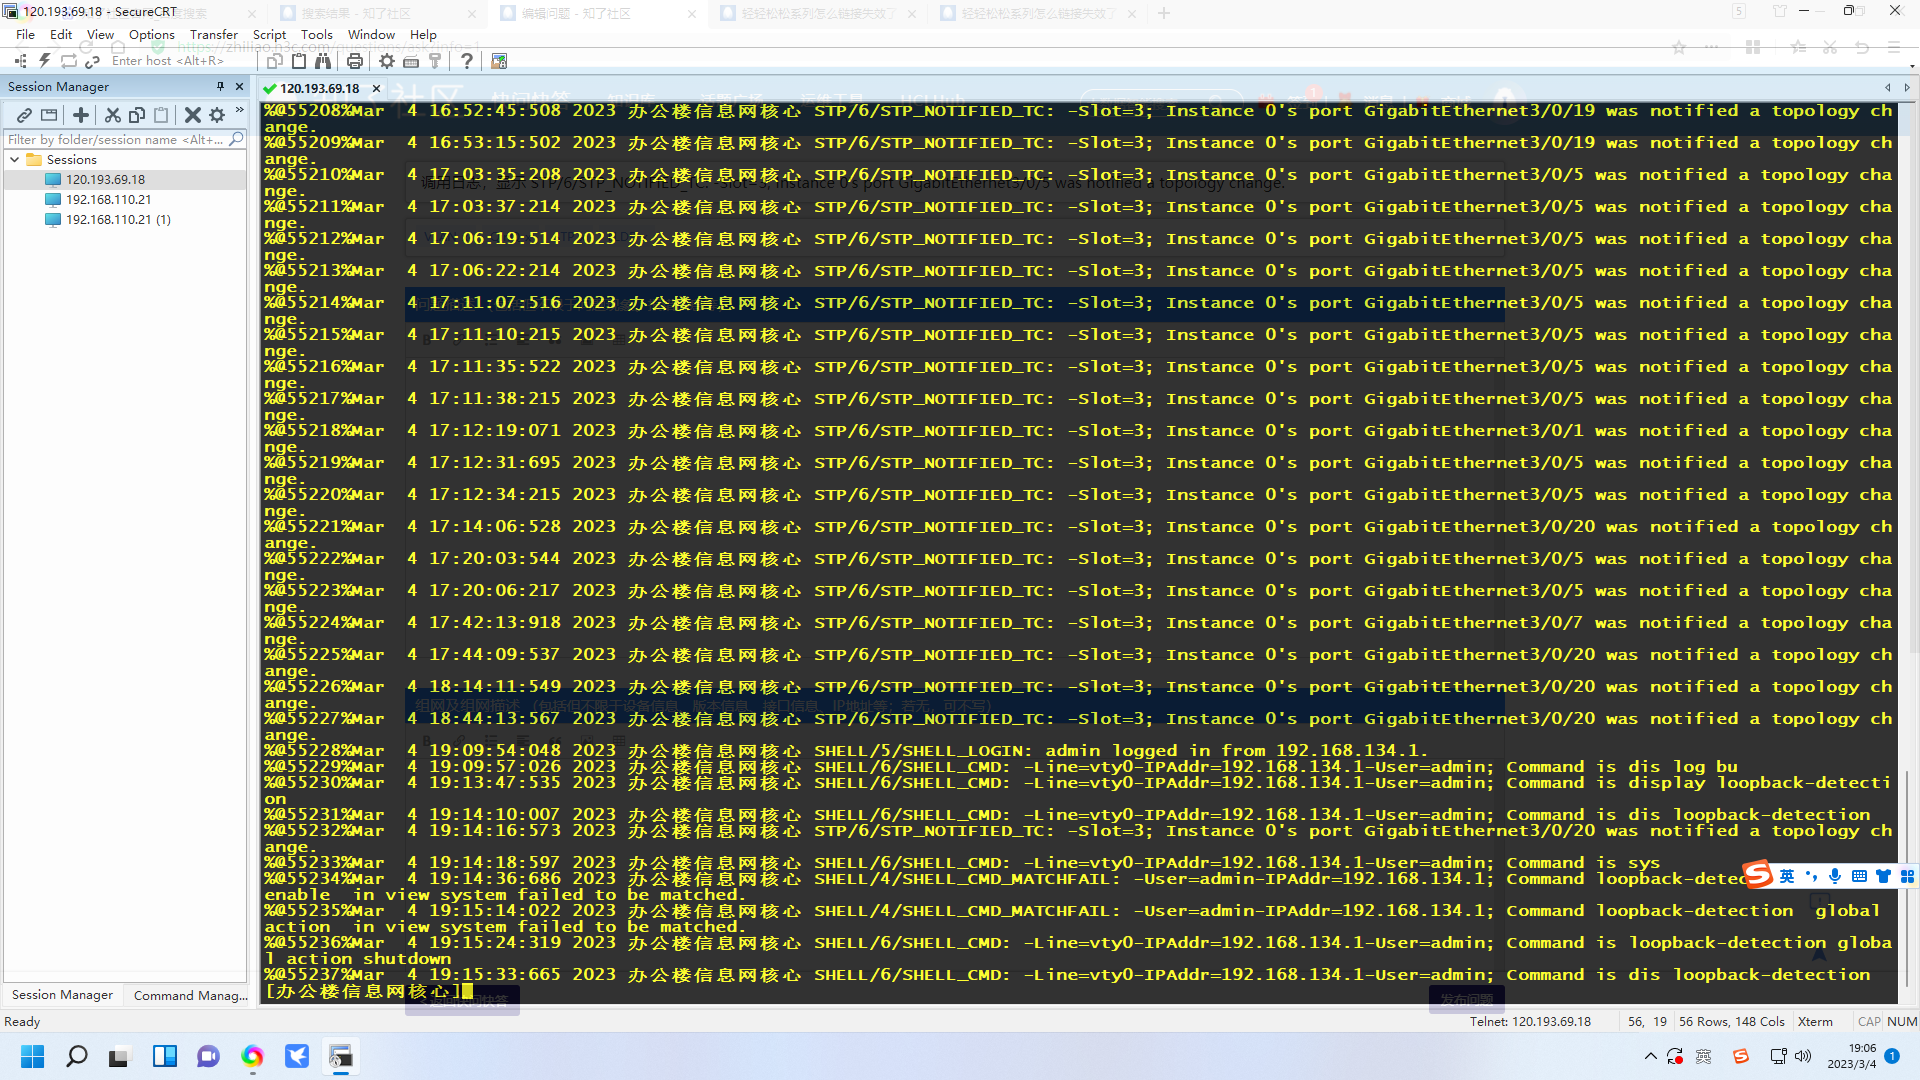Screen dimensions: 1920x1080
Task: Click the Help question mark icon
Action: tap(467, 61)
